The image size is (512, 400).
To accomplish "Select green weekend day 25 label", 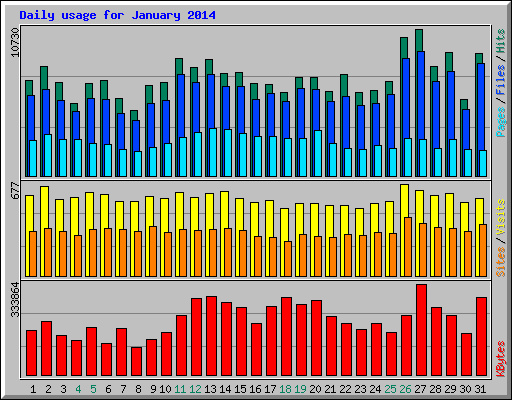I will point(390,389).
